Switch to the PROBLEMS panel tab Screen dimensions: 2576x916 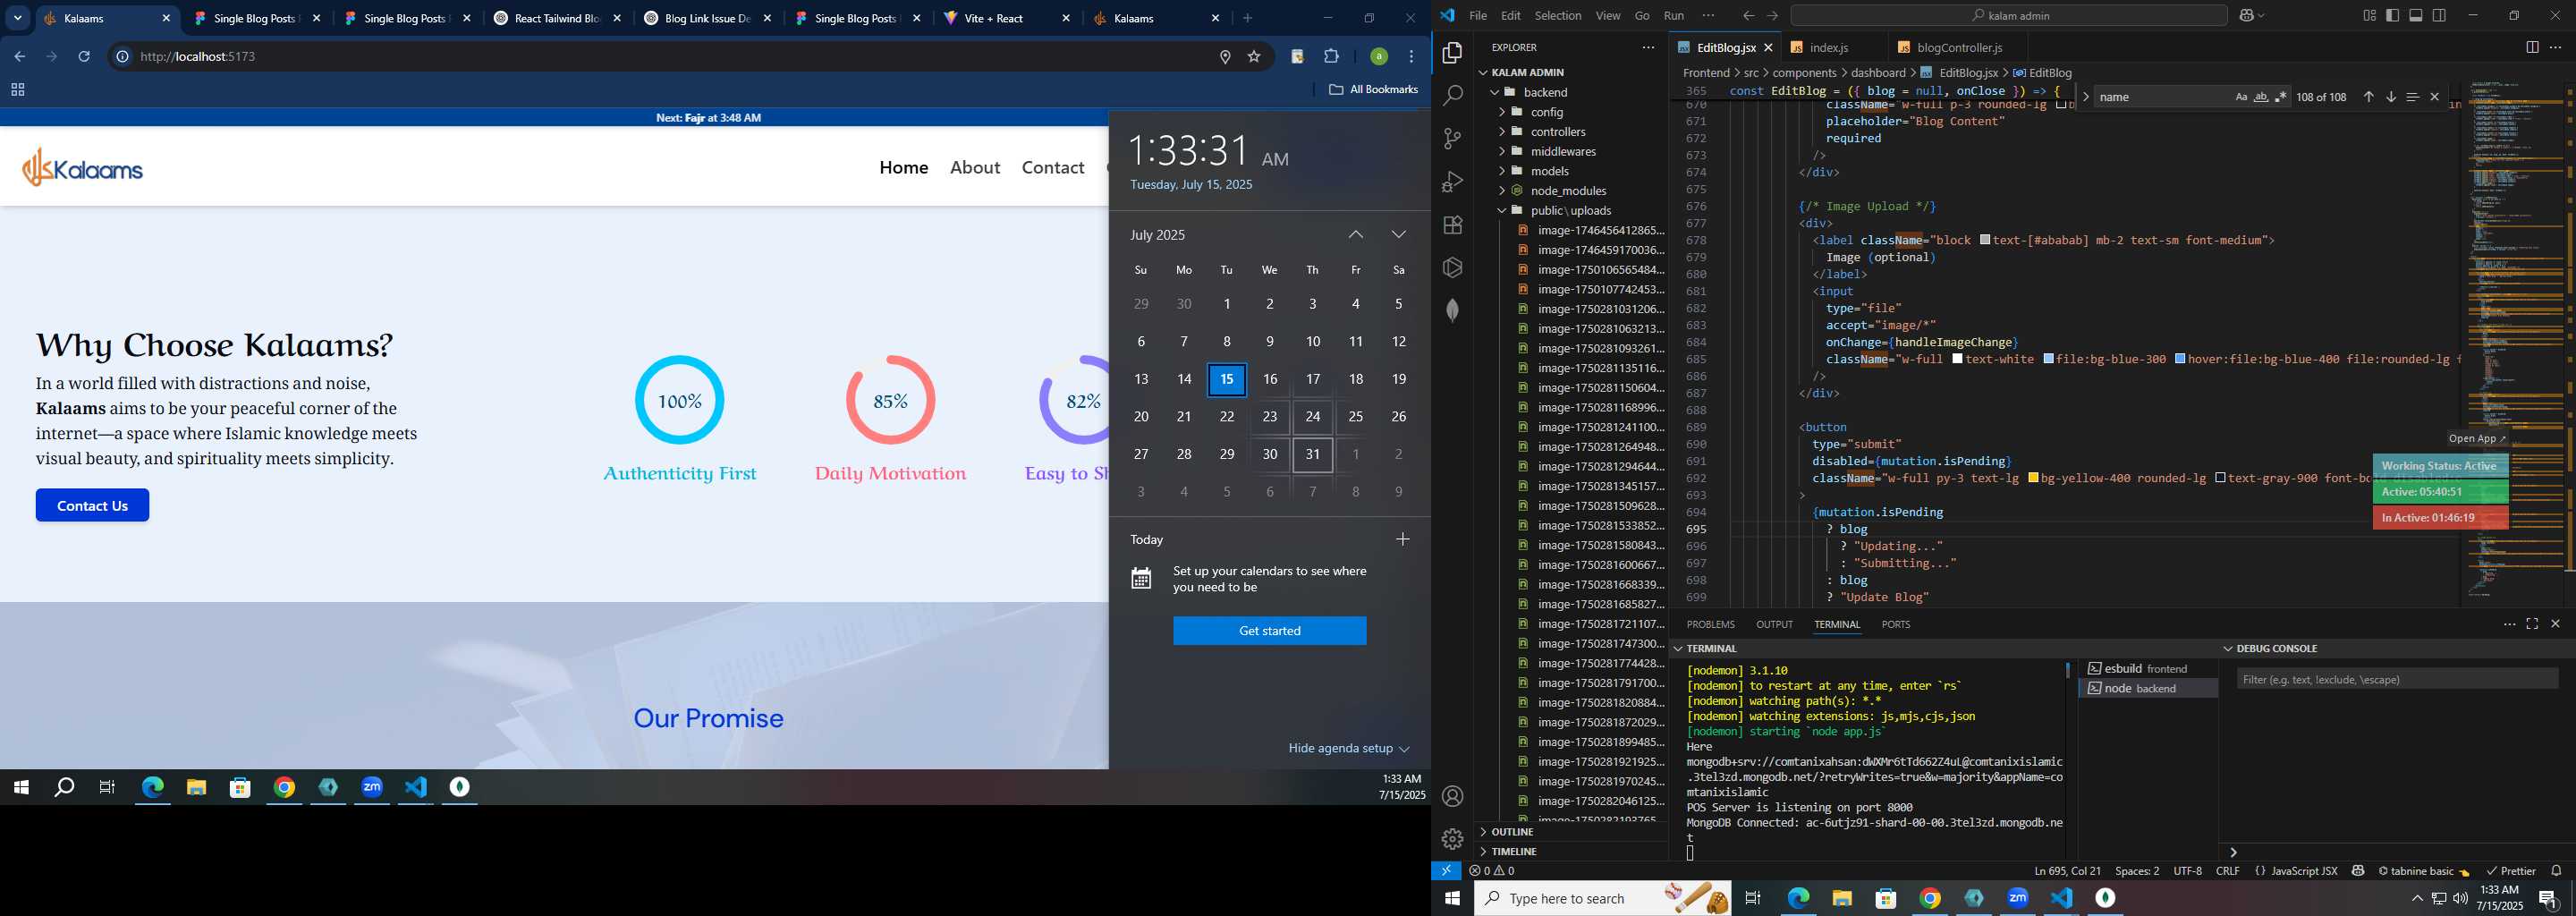click(x=1710, y=625)
